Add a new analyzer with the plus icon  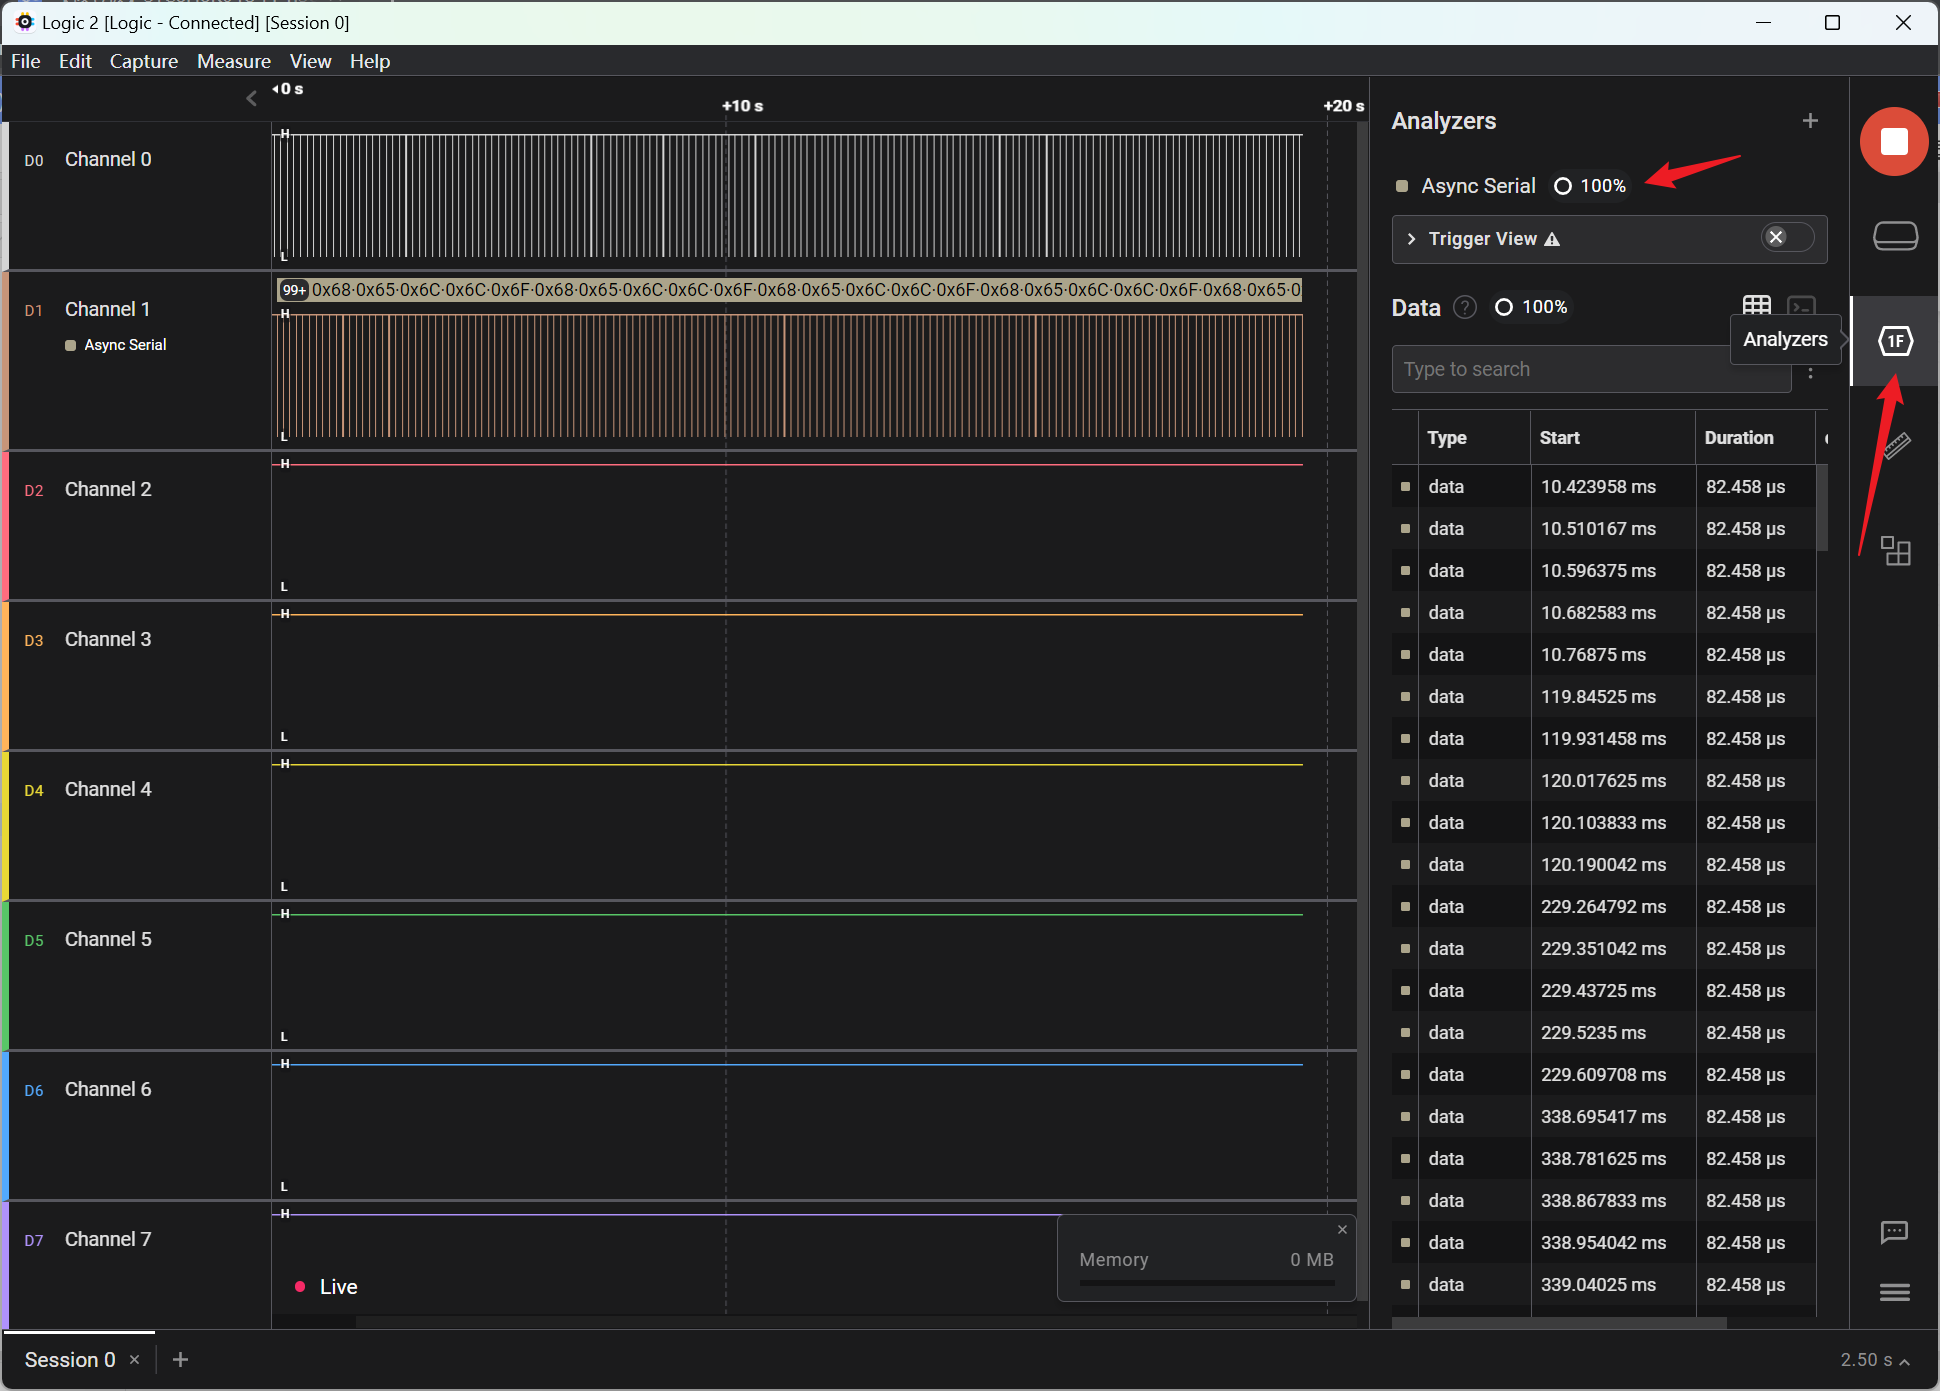[x=1809, y=121]
